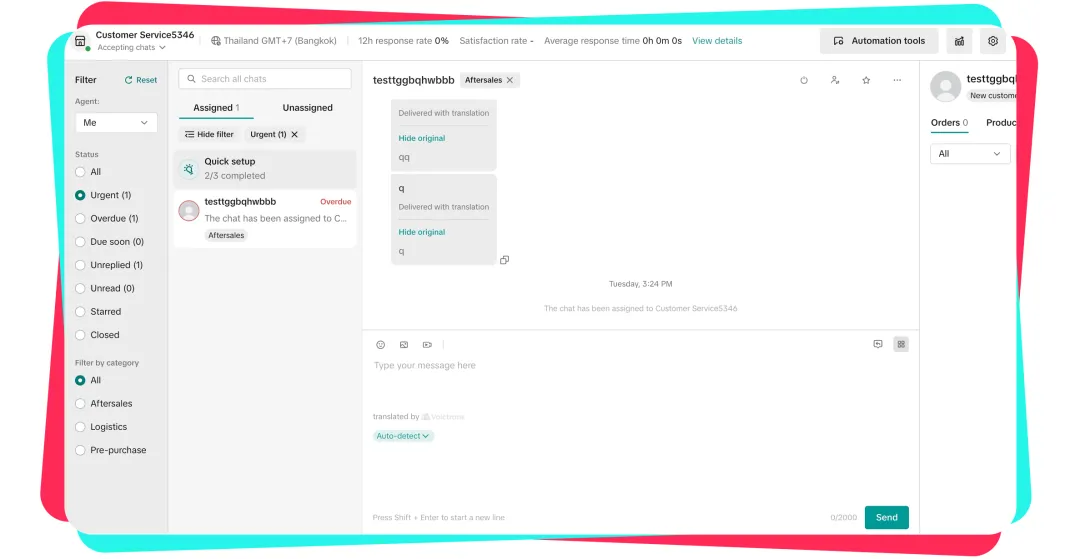Switch to the Unassigned tab
The image size is (1080, 559).
(307, 108)
